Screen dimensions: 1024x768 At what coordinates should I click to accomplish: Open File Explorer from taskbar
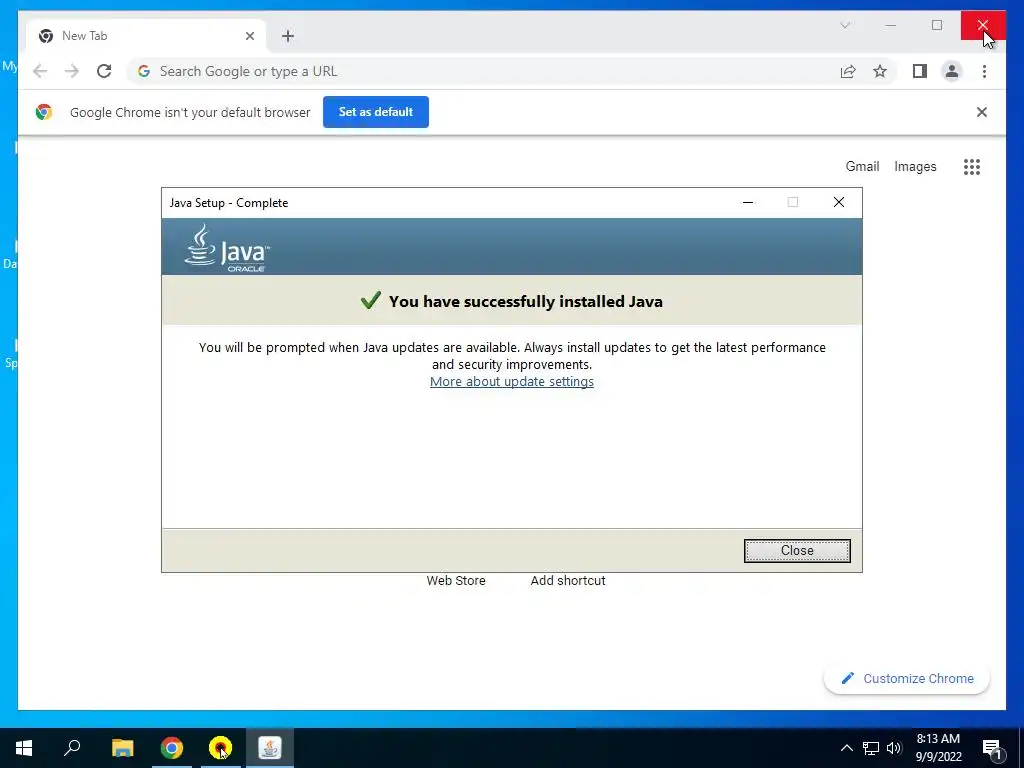122,748
